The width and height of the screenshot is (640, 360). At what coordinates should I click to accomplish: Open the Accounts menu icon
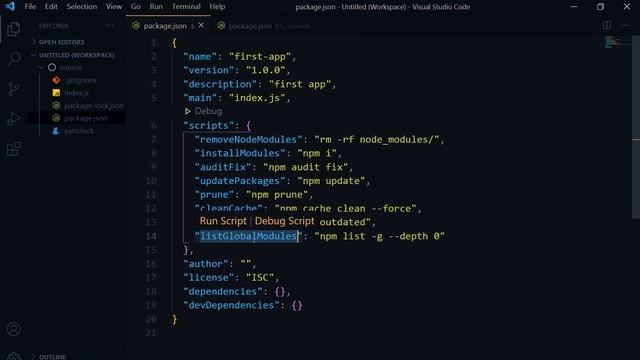[13, 329]
